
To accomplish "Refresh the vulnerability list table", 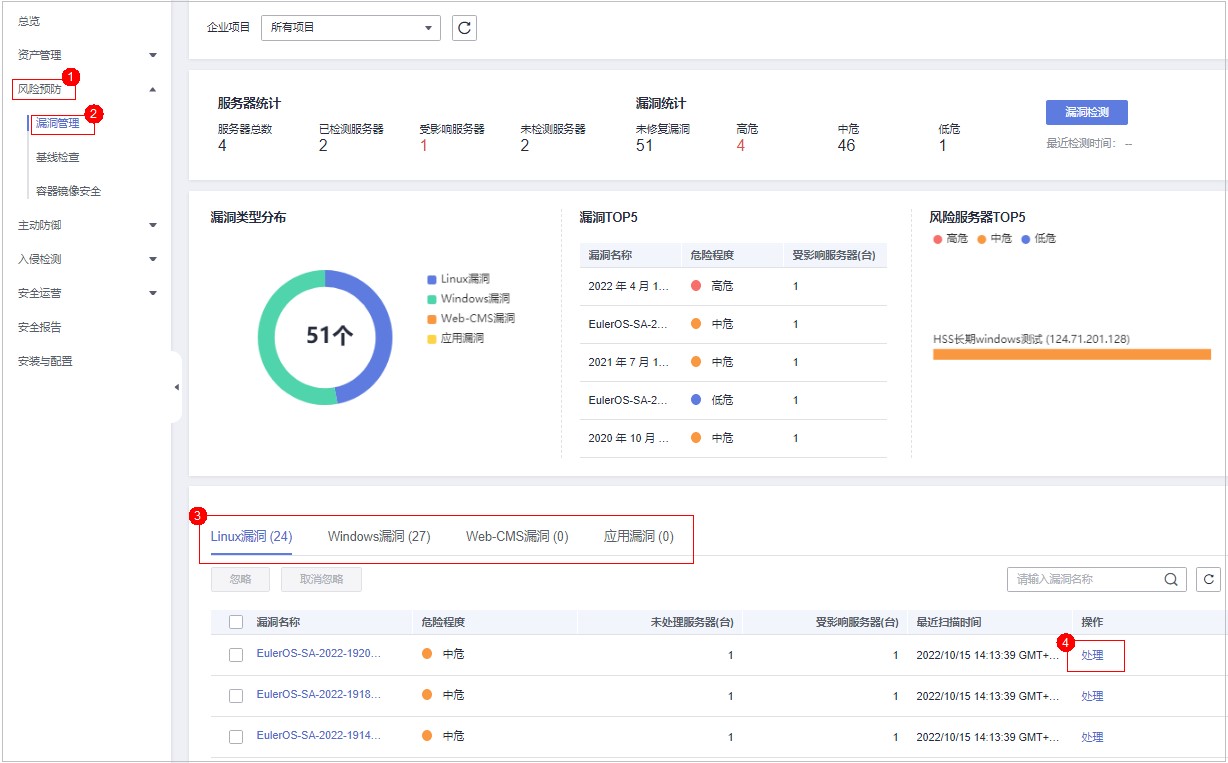I will pyautogui.click(x=1208, y=579).
